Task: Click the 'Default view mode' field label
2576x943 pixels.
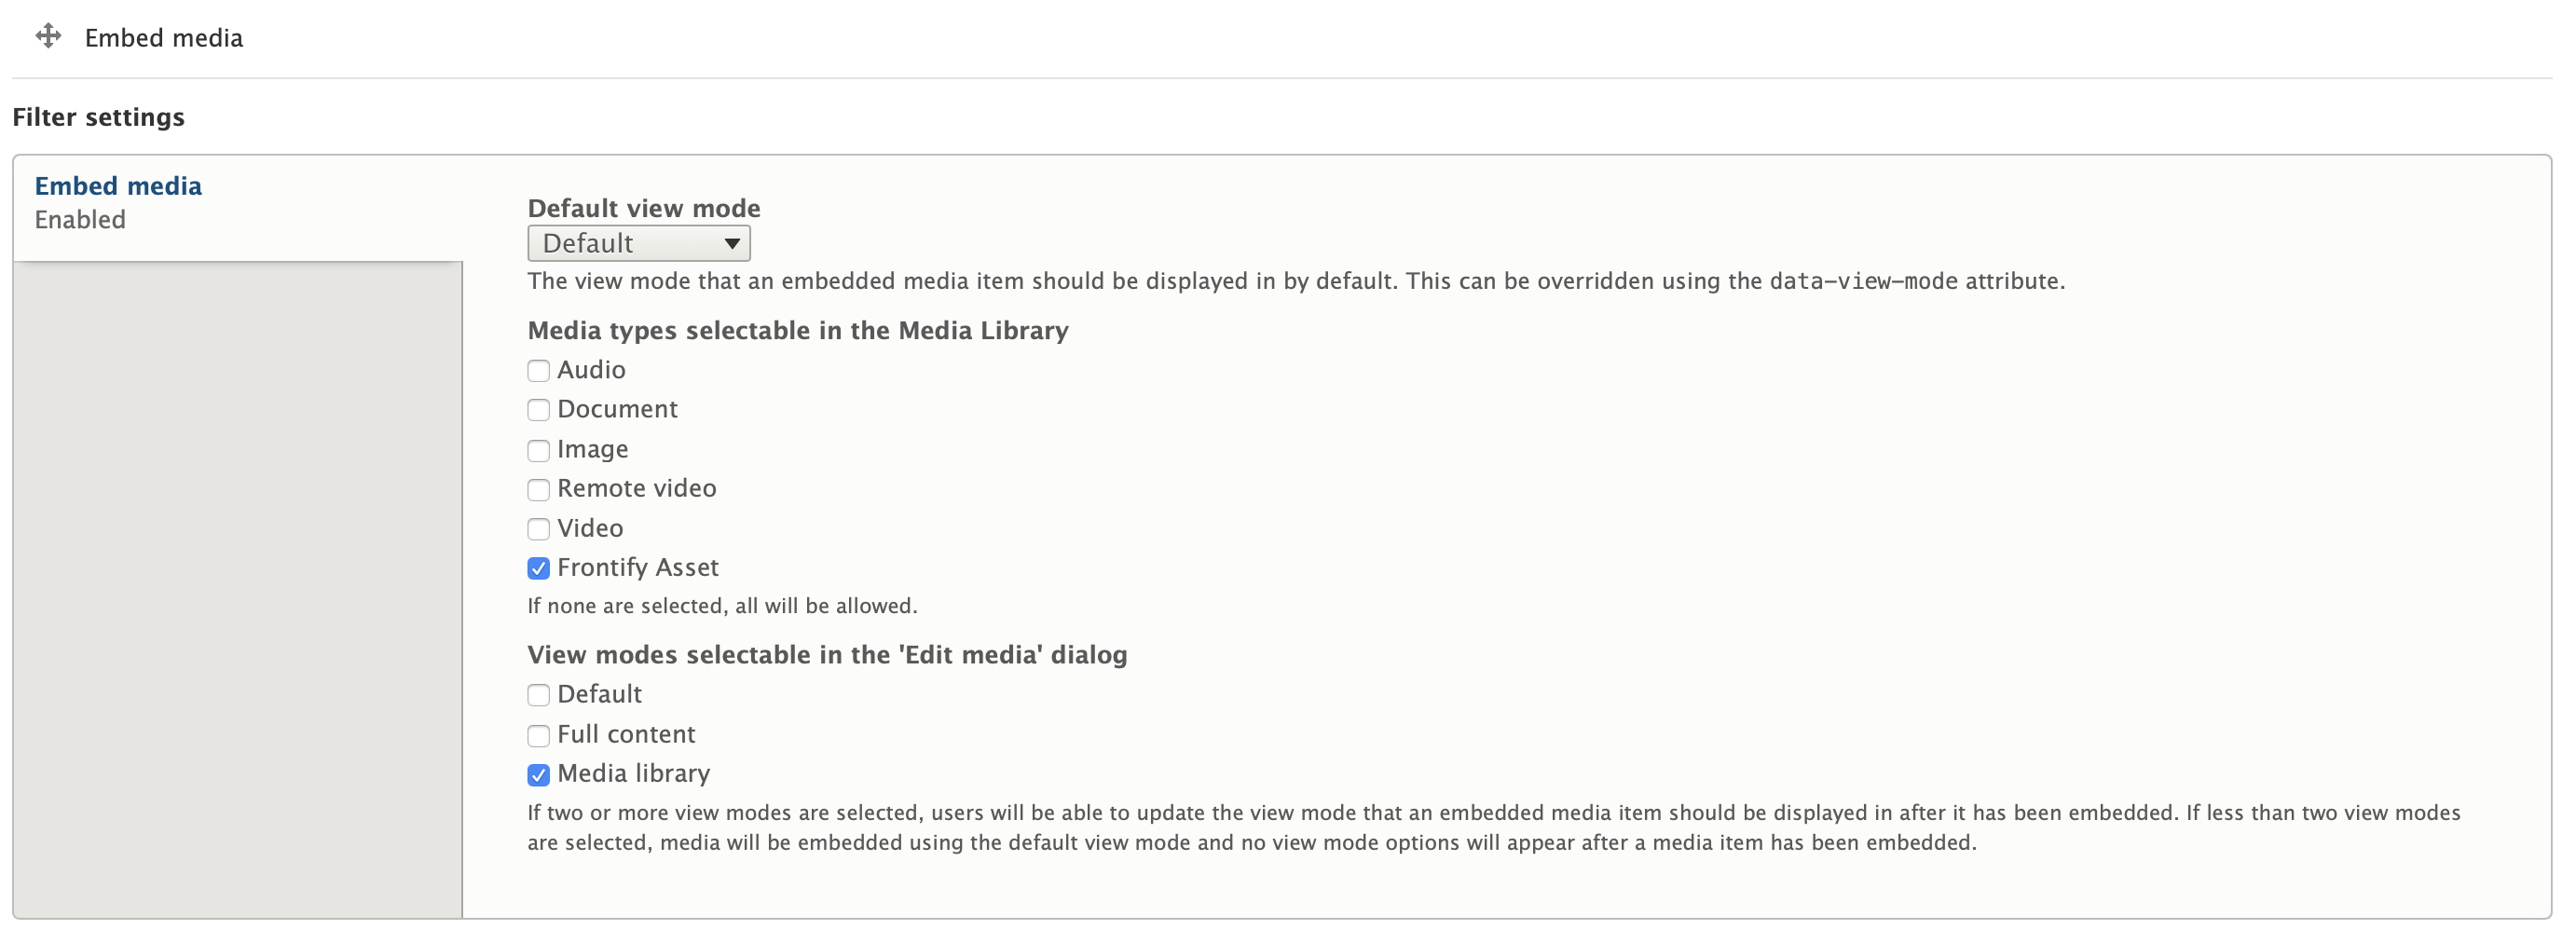Action: (643, 208)
